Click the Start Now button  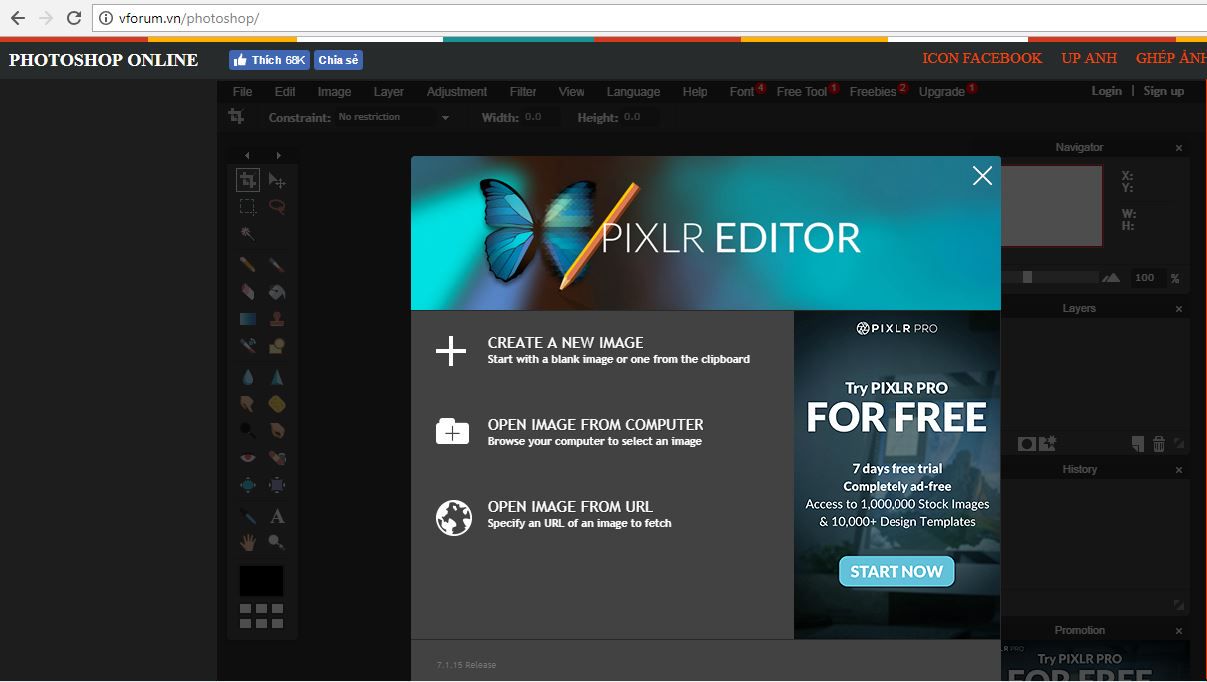coord(896,572)
